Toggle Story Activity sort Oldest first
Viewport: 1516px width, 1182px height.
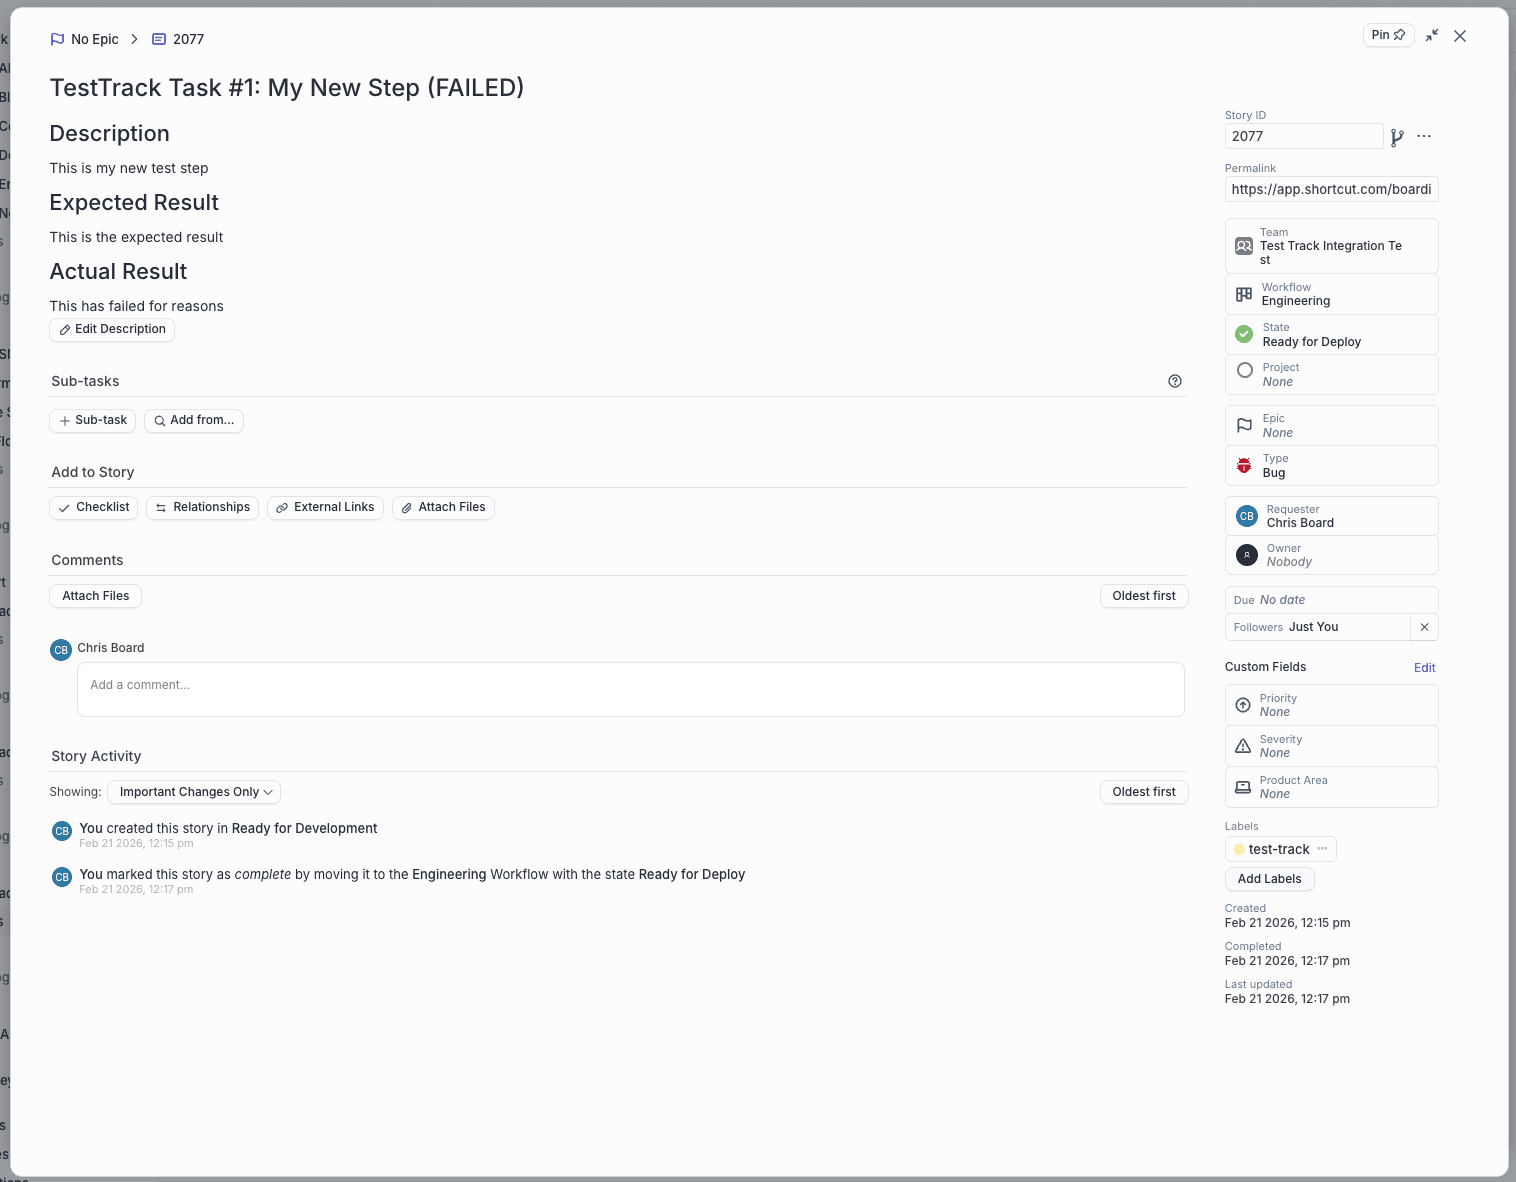(x=1144, y=792)
